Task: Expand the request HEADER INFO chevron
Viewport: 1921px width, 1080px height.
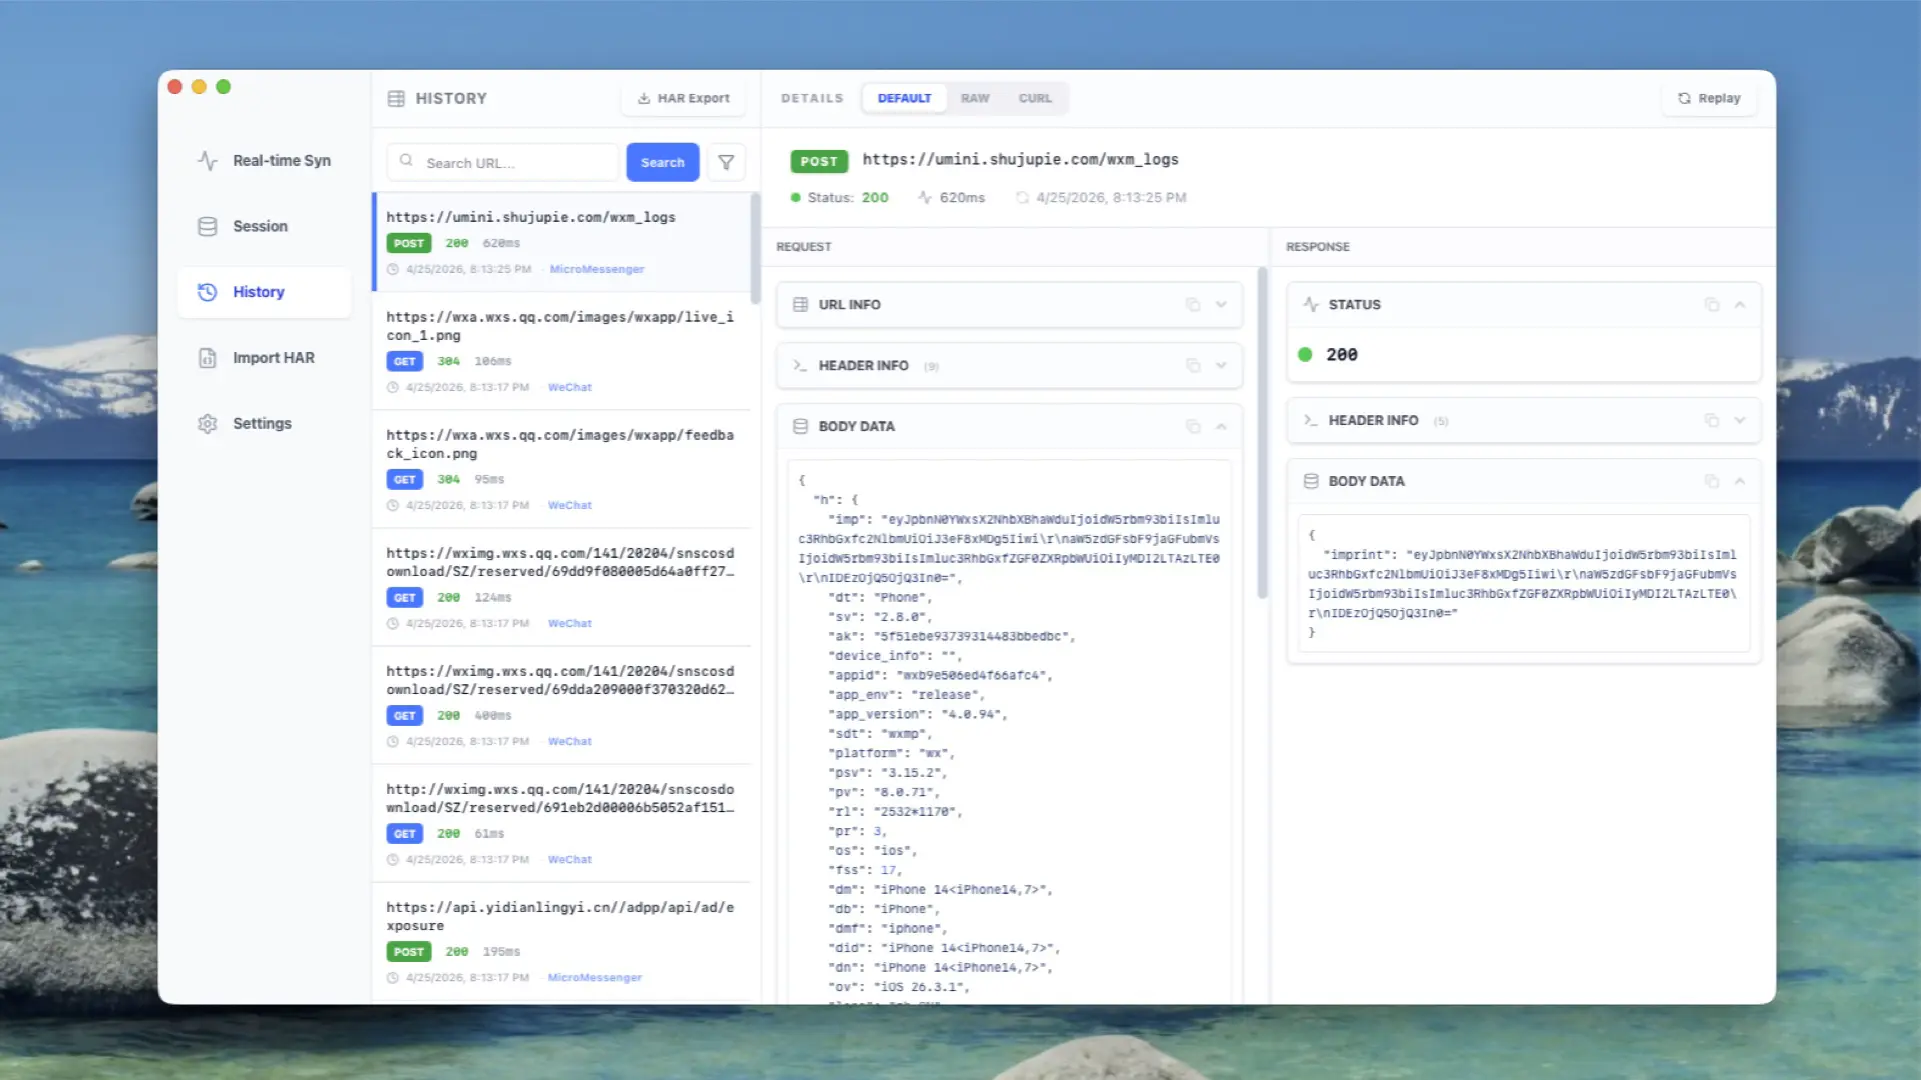Action: click(1221, 366)
